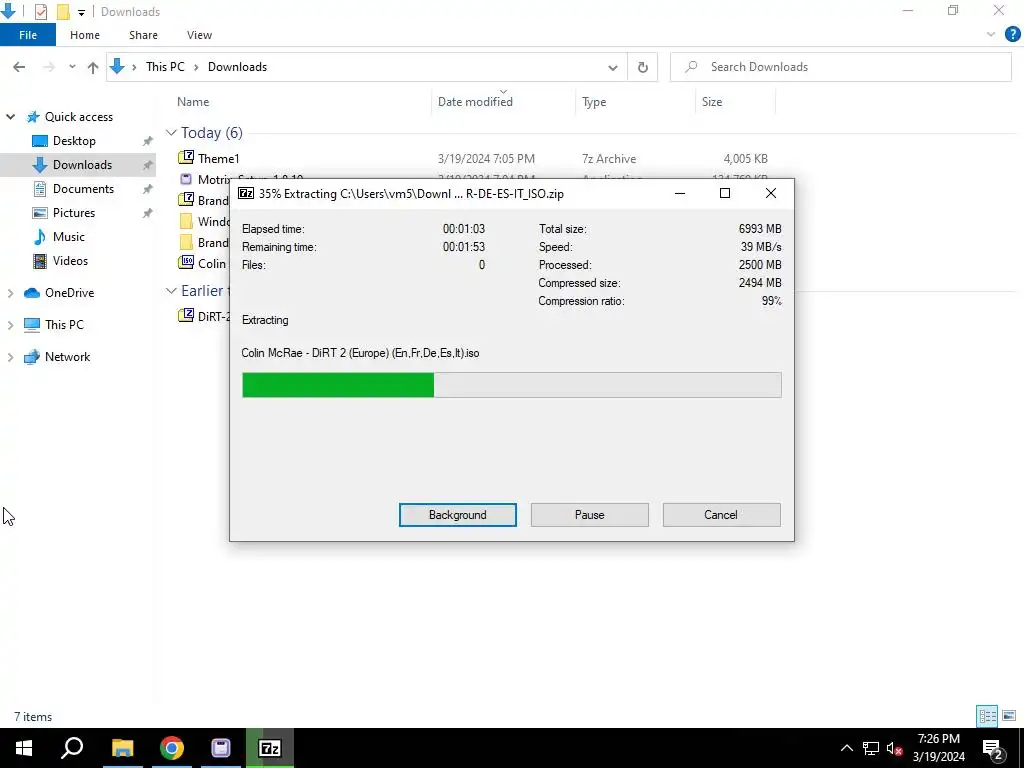Open the Windows Start menu
Viewport: 1024px width, 768px height.
[x=24, y=748]
